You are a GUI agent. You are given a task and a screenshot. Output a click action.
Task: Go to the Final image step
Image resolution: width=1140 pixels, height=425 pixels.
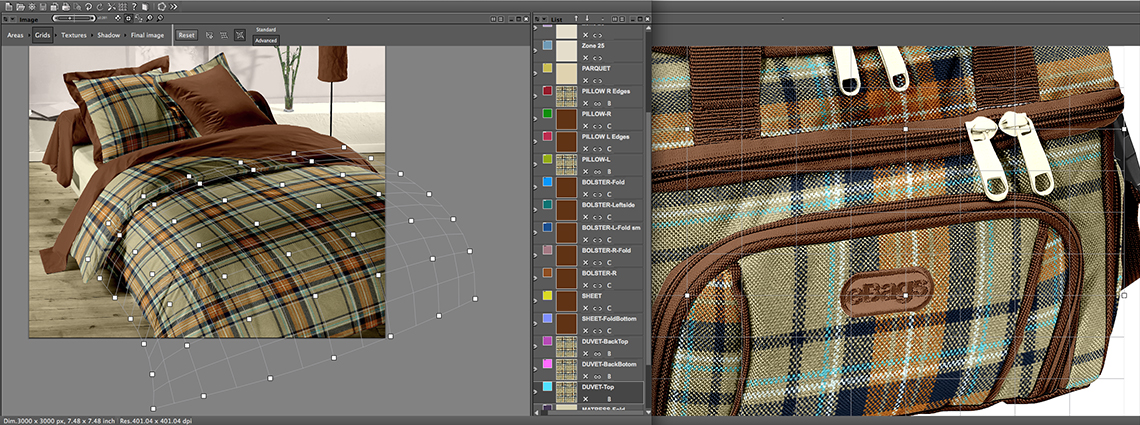[148, 35]
